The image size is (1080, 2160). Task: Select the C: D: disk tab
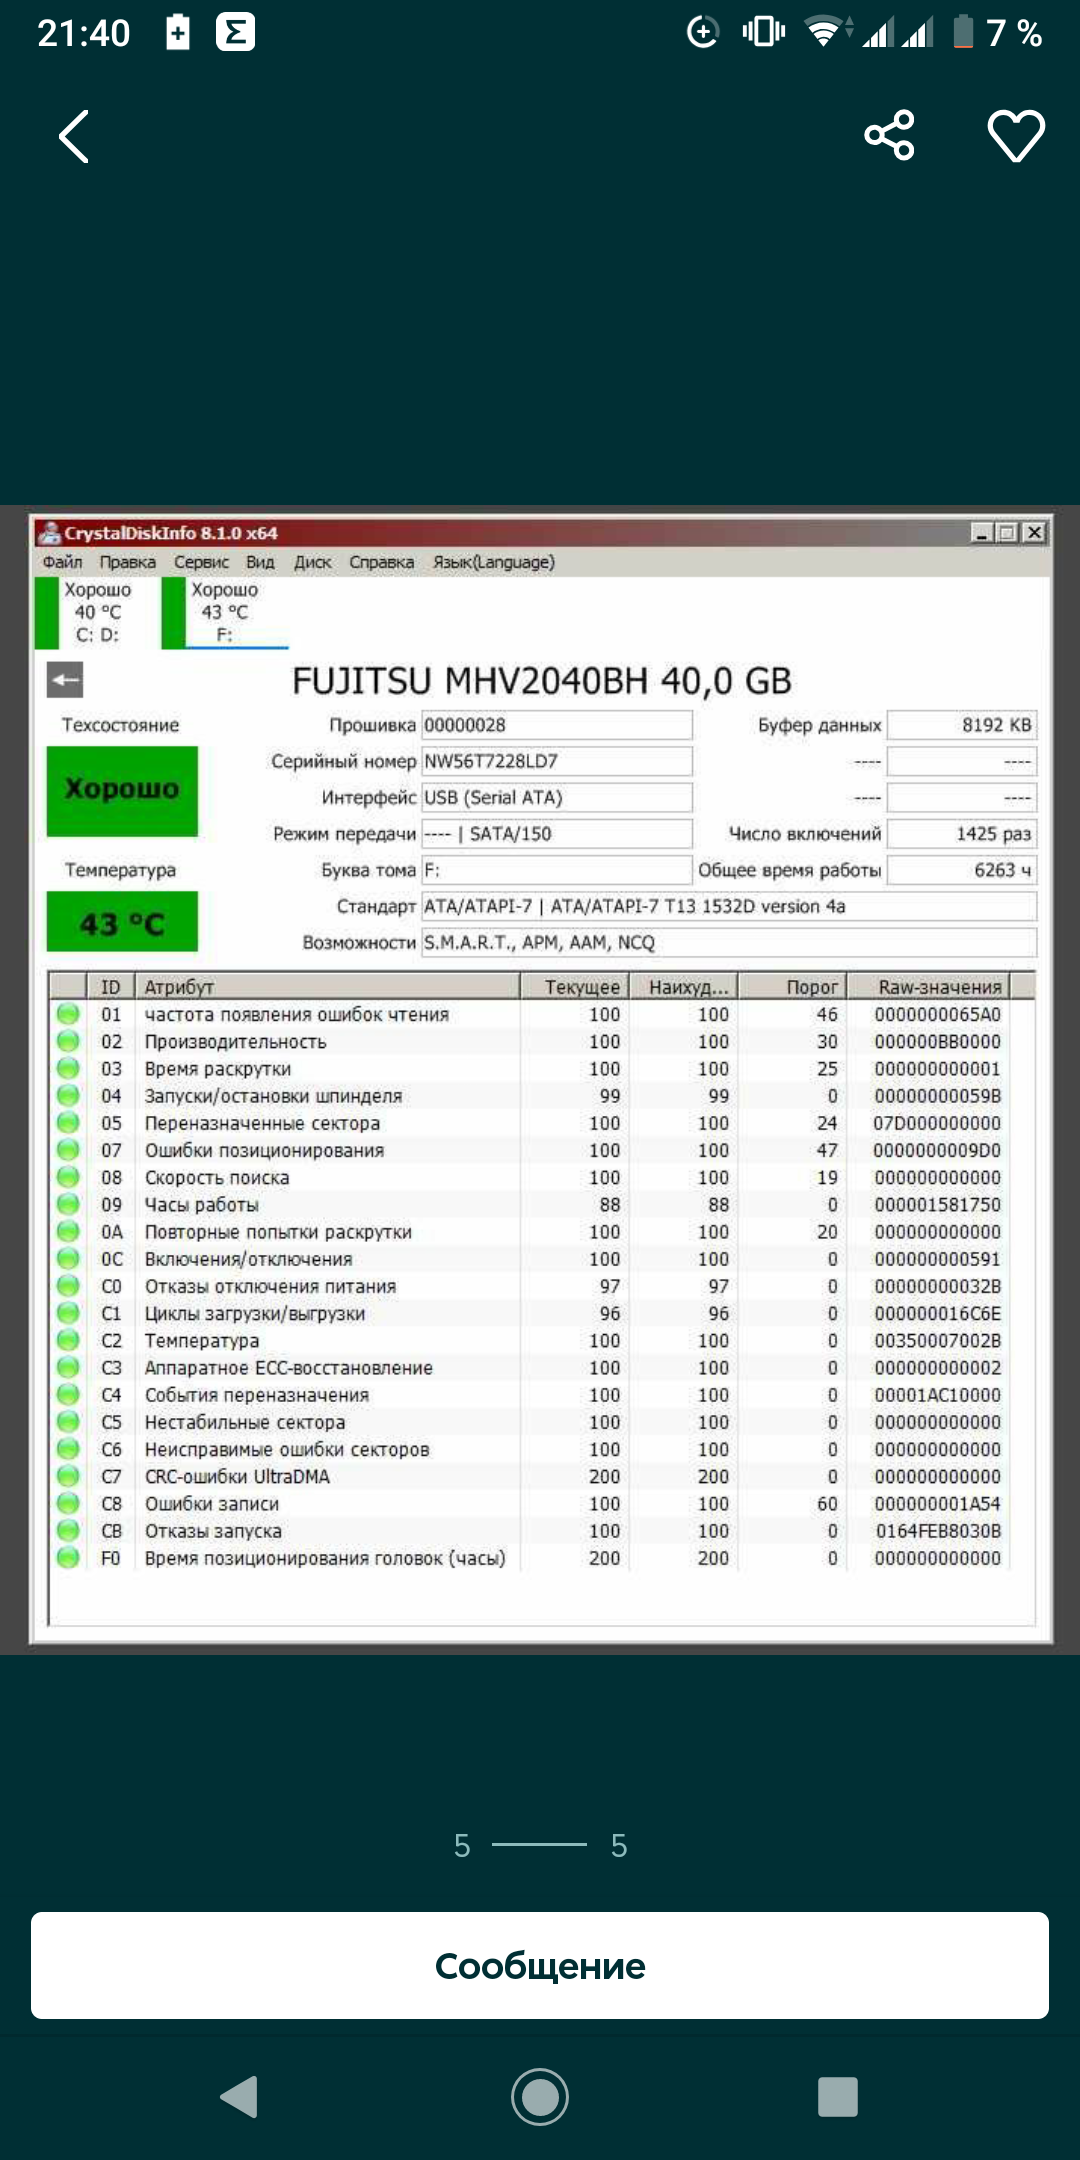pos(97,612)
